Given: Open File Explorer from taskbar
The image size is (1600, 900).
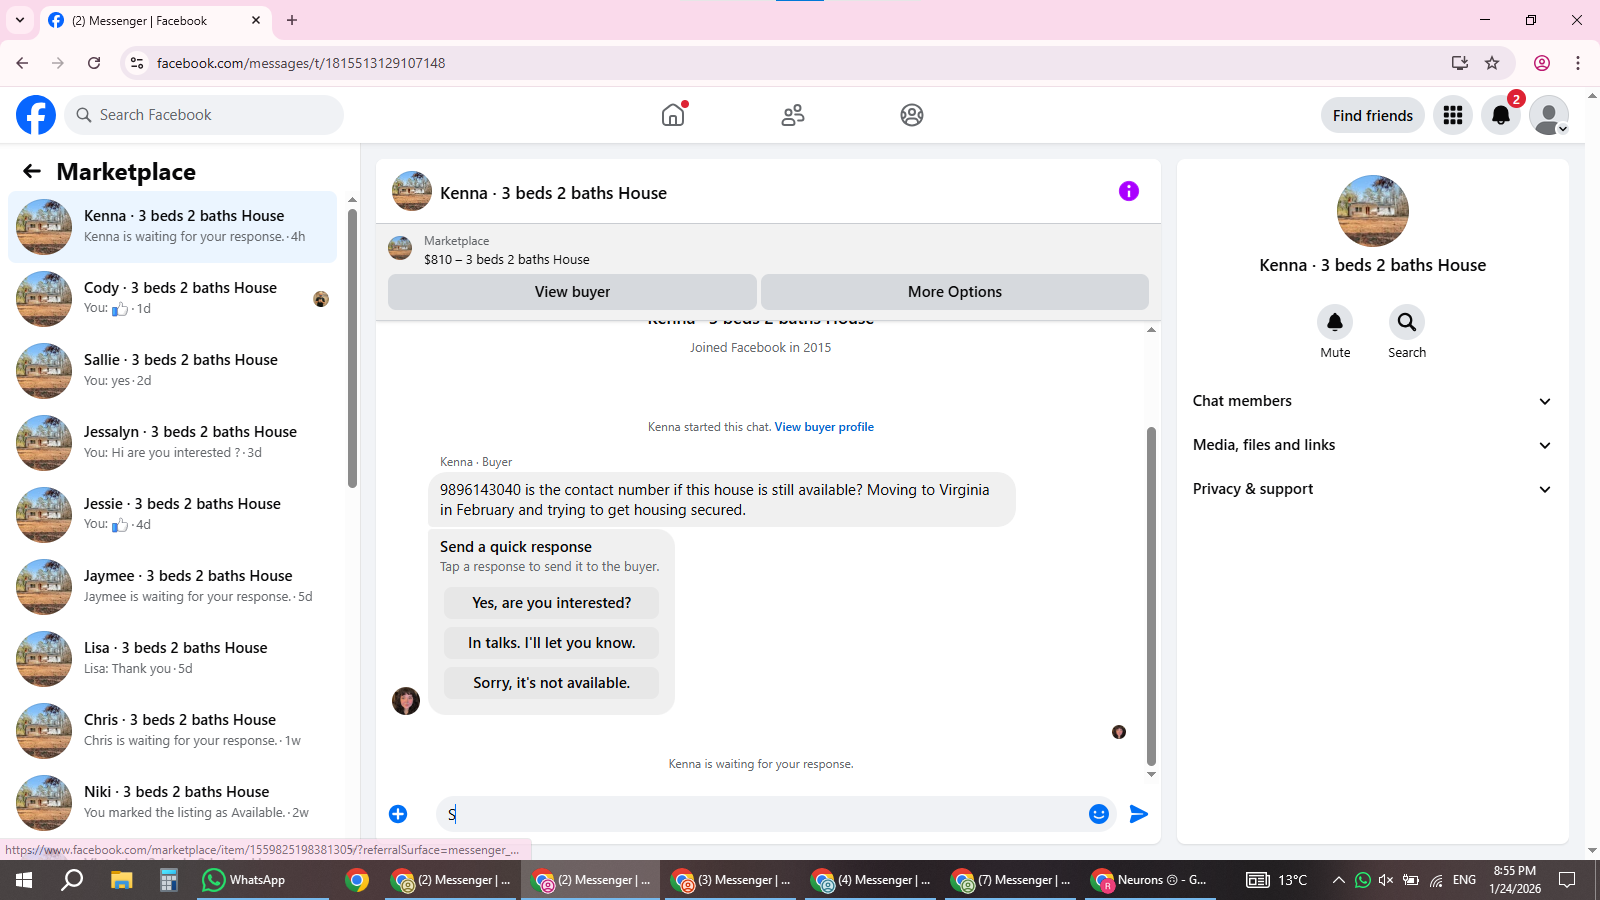Looking at the screenshot, I should (x=121, y=880).
